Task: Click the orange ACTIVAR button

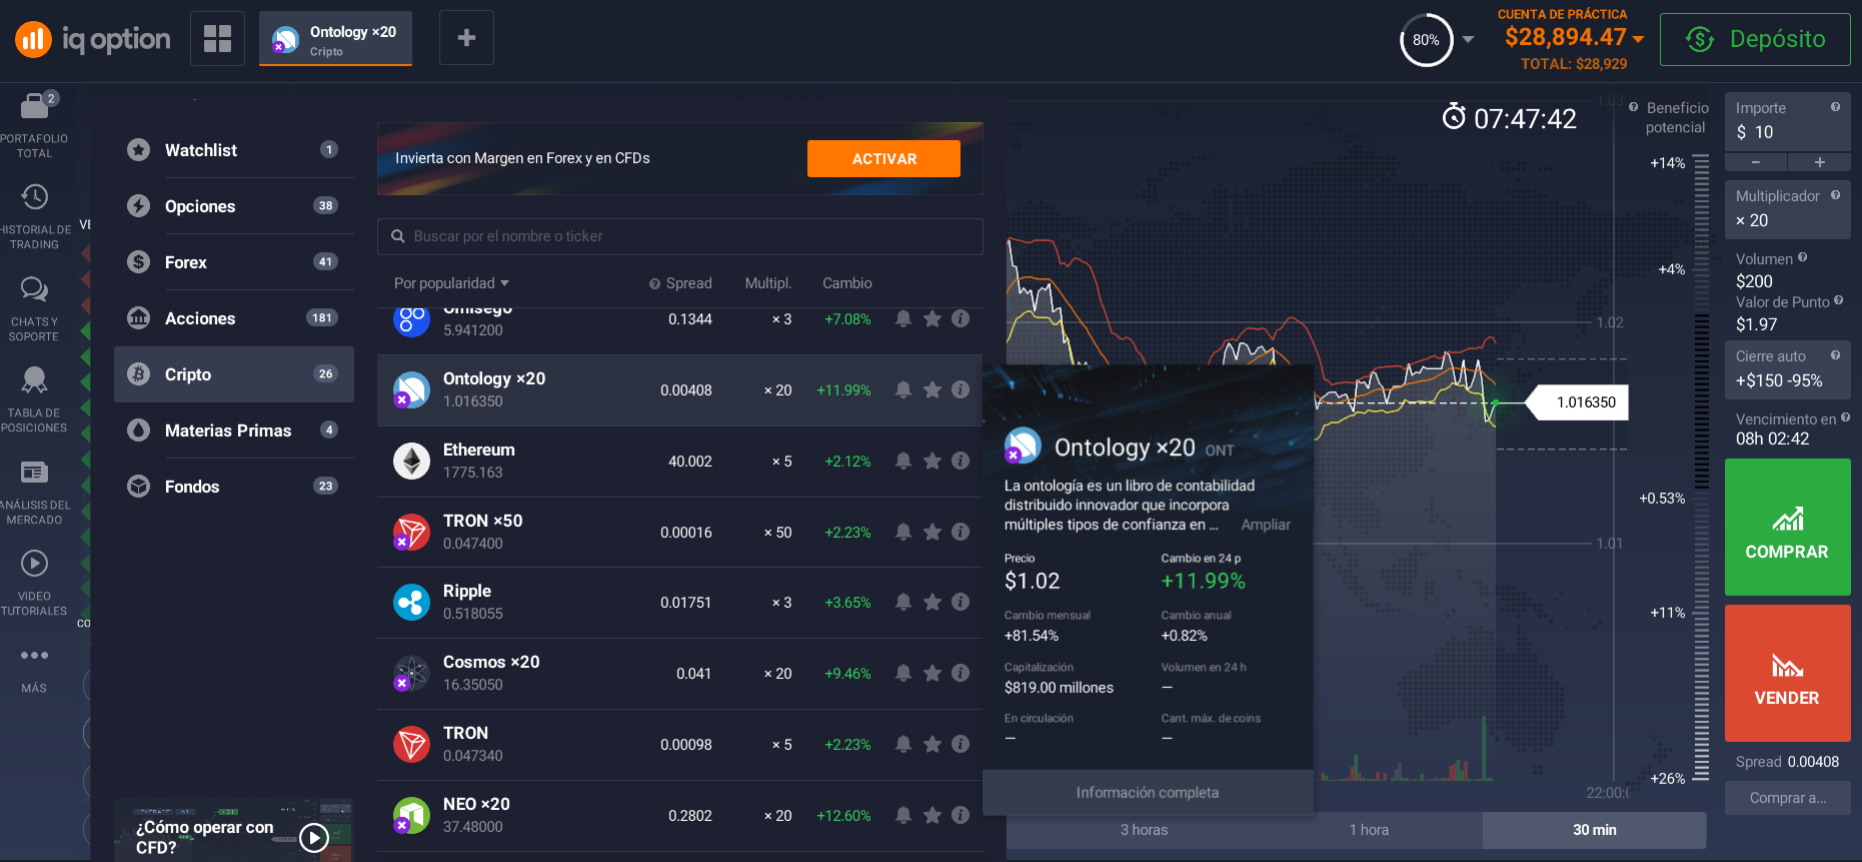Action: 884,159
